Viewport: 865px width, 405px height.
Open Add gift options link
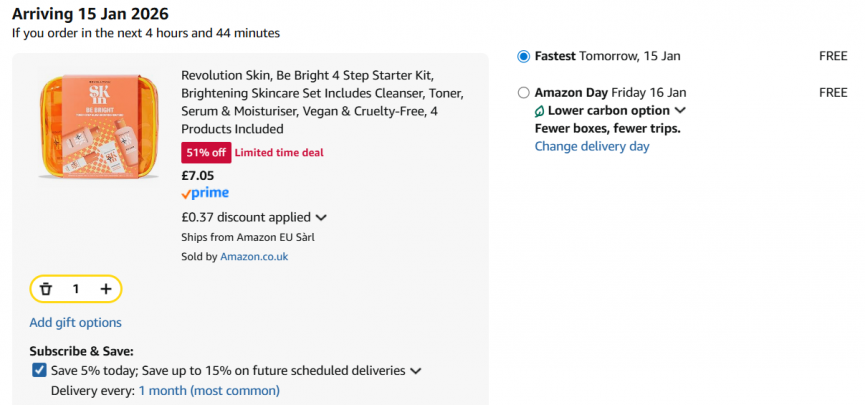[x=75, y=322]
